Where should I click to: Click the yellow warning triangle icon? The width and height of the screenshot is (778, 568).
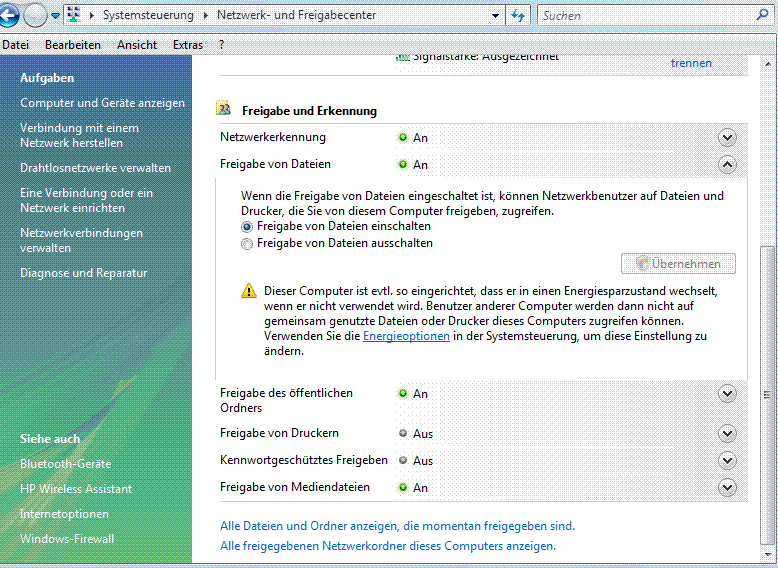(x=249, y=291)
